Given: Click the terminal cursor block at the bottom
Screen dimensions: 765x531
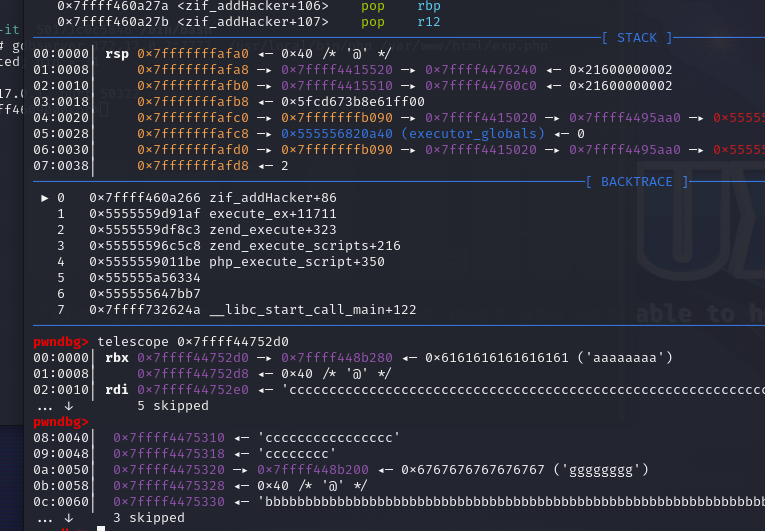Looking at the screenshot, I should coord(101,529).
